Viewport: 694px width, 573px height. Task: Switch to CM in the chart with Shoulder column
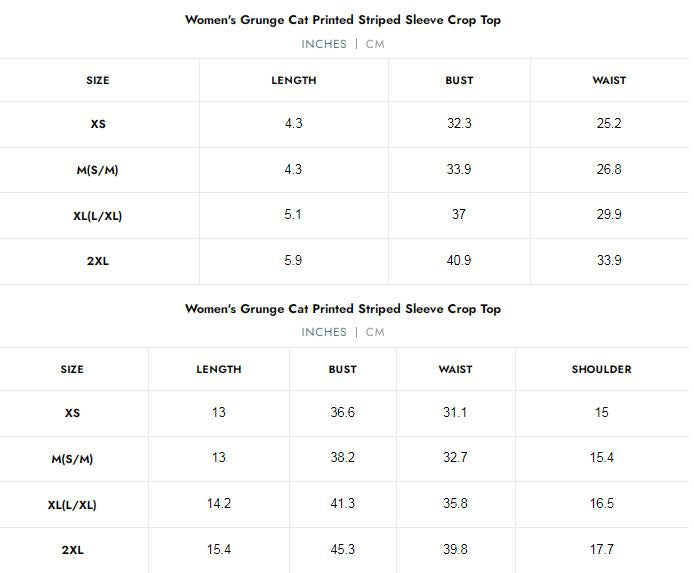click(375, 332)
